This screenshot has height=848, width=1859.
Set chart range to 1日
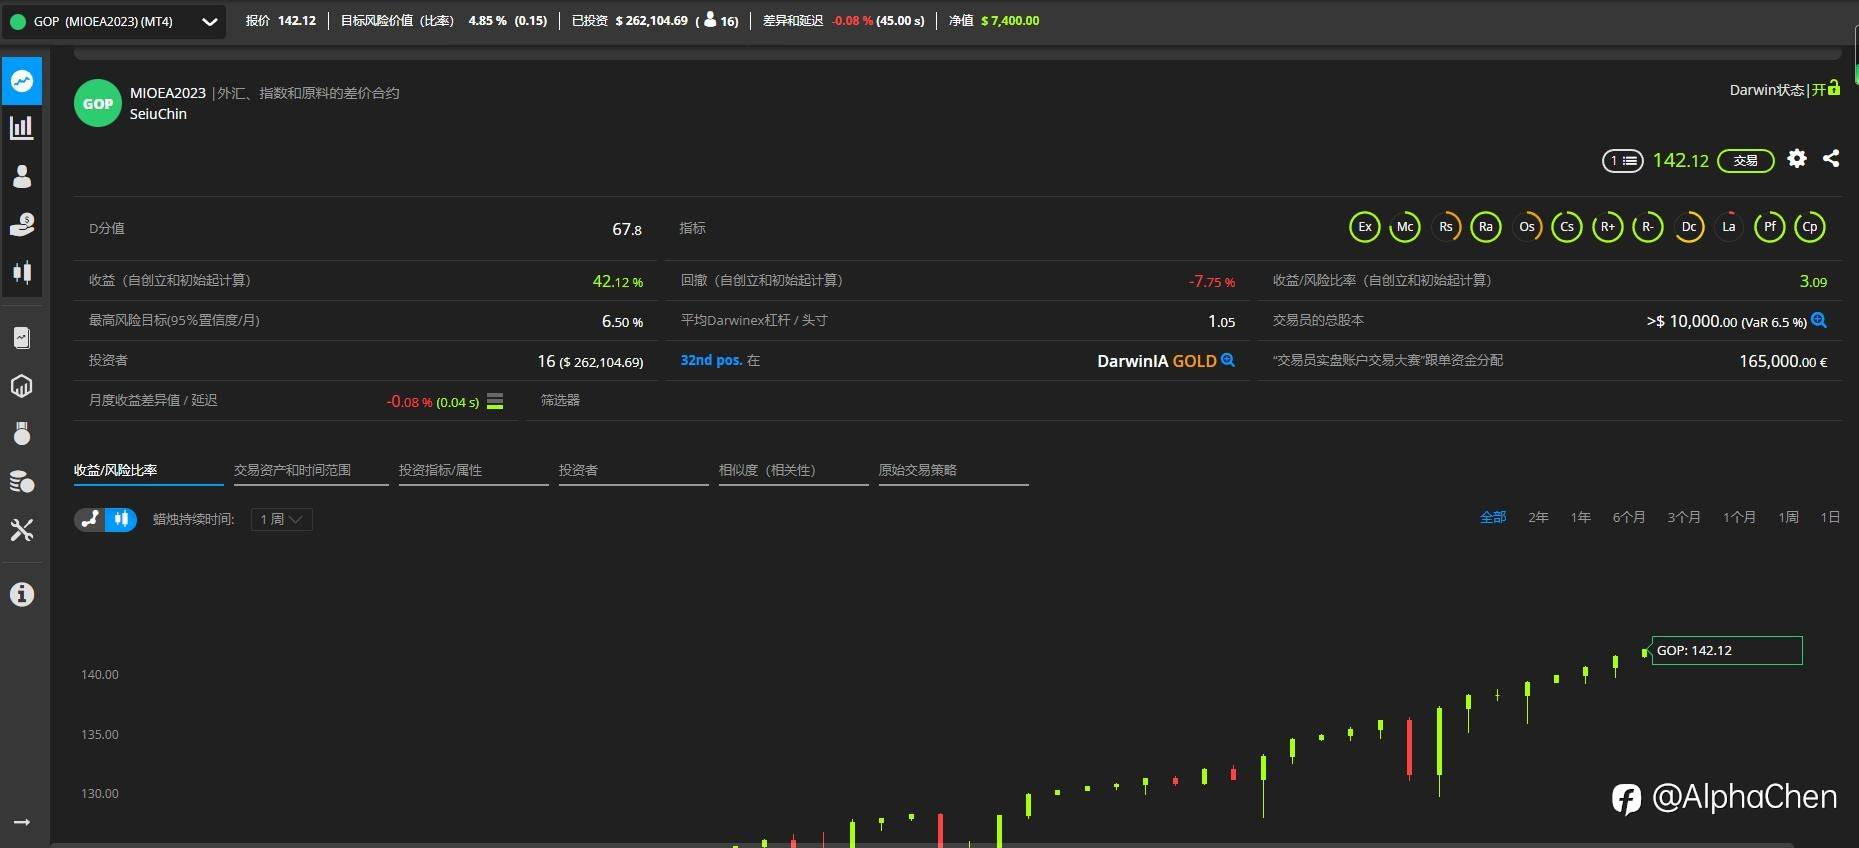click(1830, 517)
